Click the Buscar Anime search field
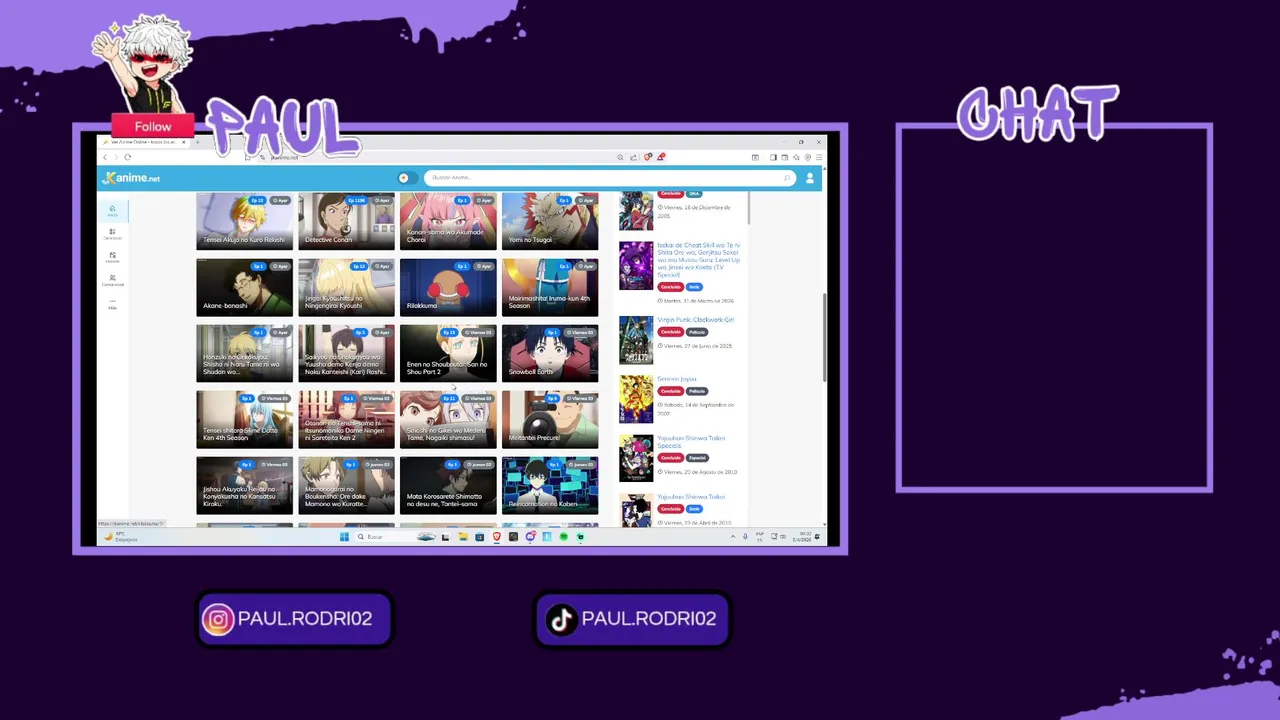The width and height of the screenshot is (1280, 720). [609, 178]
